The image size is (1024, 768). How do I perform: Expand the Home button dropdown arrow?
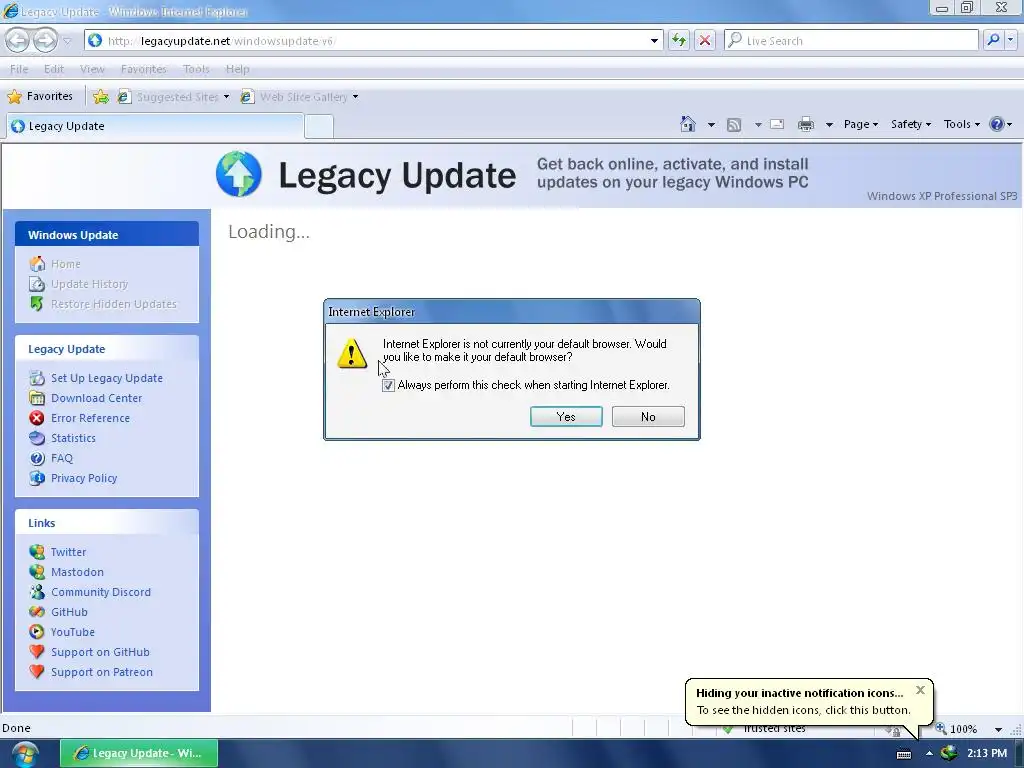pos(711,124)
